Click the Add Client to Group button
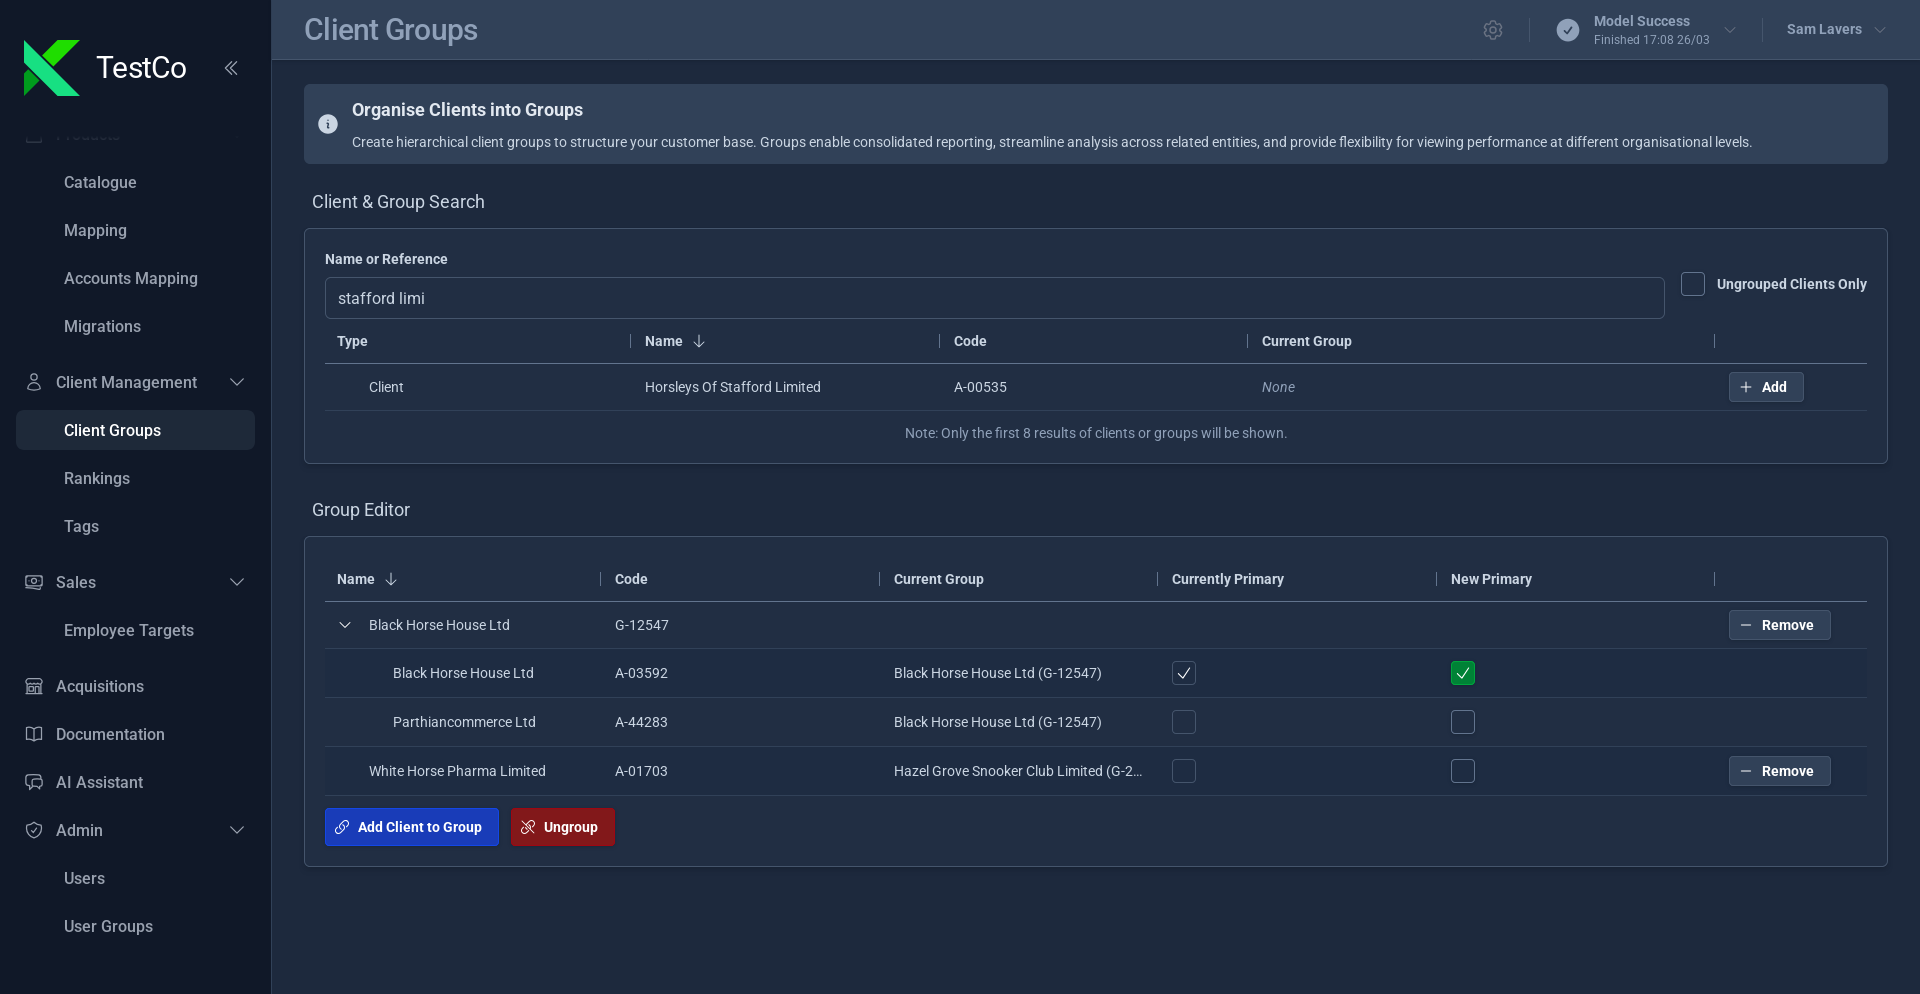This screenshot has width=1920, height=994. click(x=412, y=827)
